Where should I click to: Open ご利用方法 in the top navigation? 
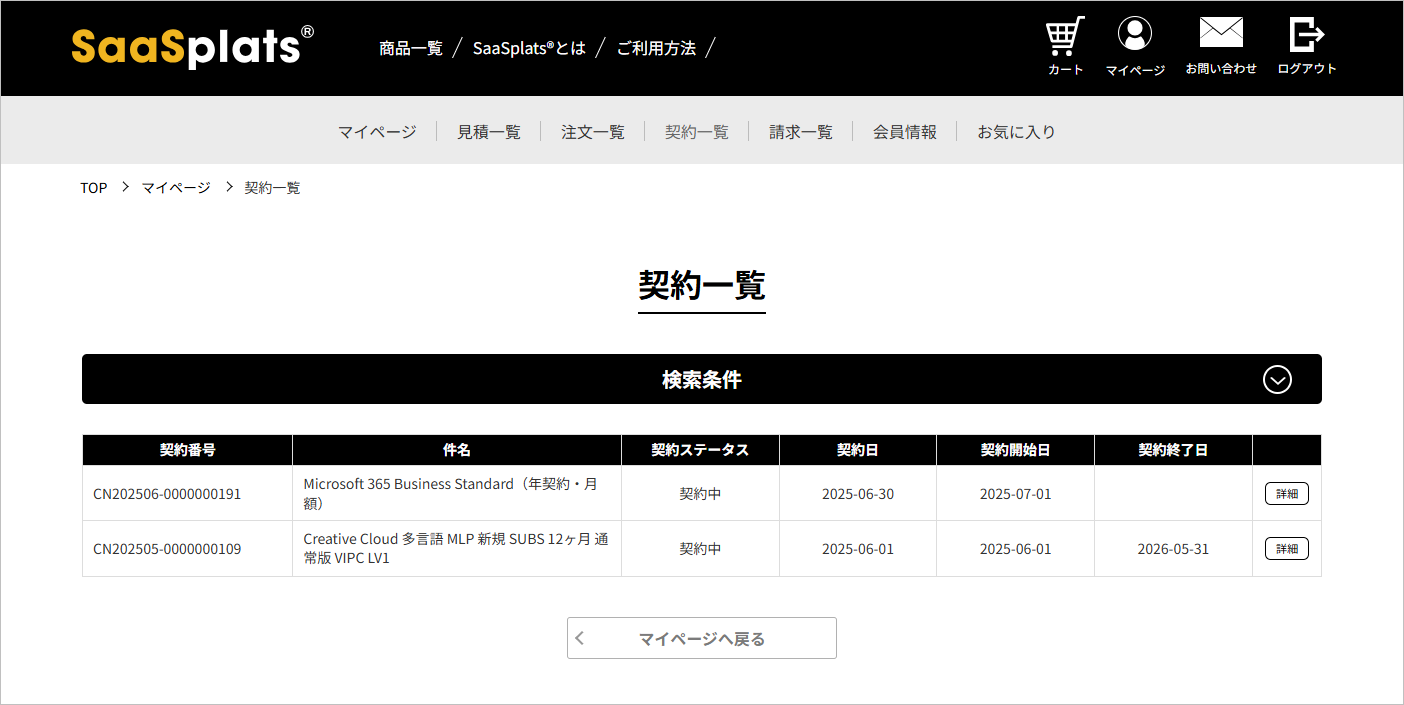pyautogui.click(x=656, y=48)
